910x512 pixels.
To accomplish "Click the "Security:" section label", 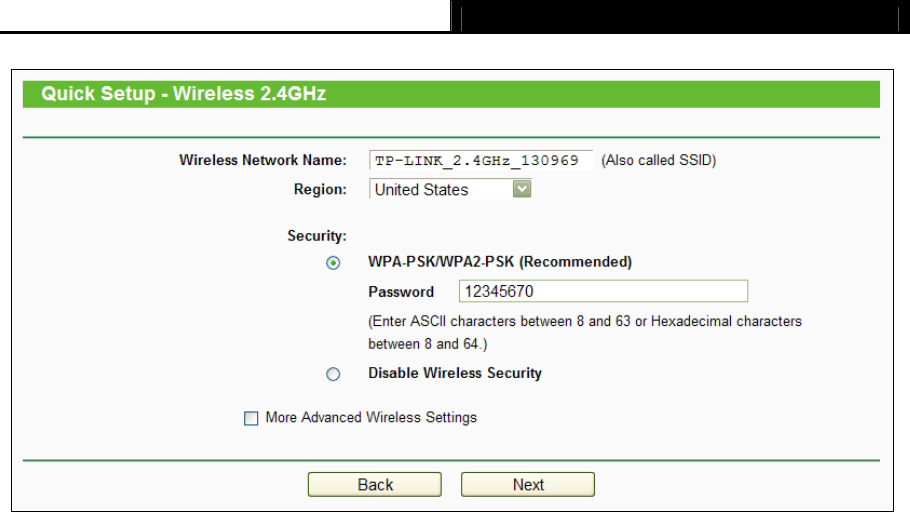I will pyautogui.click(x=317, y=236).
